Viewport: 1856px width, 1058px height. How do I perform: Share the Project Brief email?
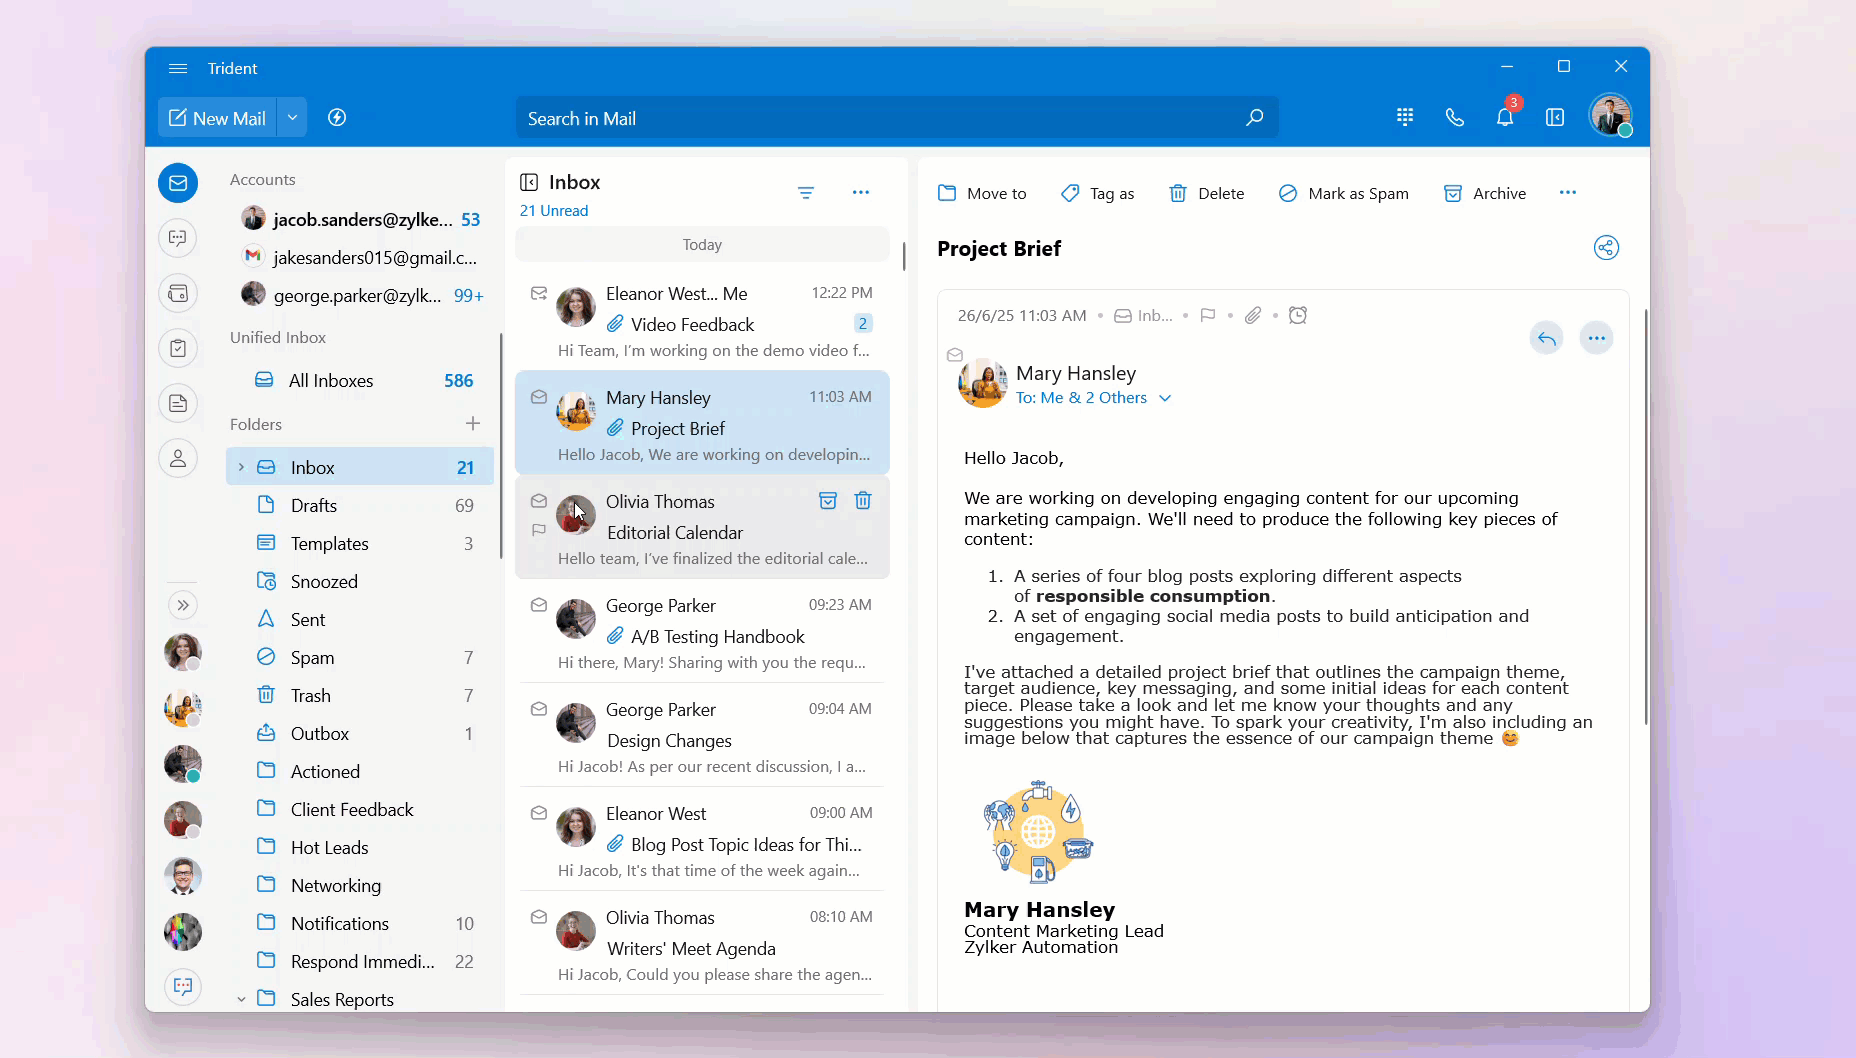[x=1606, y=248]
